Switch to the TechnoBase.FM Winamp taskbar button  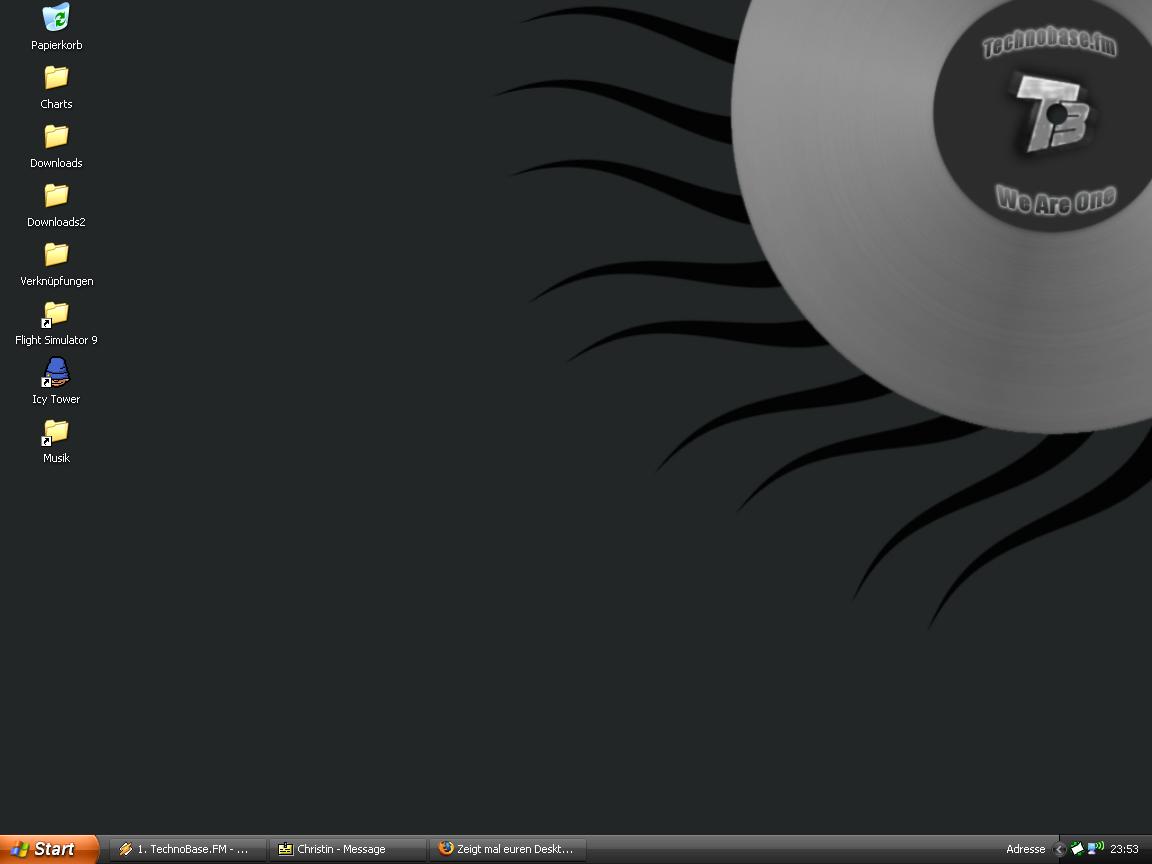187,849
